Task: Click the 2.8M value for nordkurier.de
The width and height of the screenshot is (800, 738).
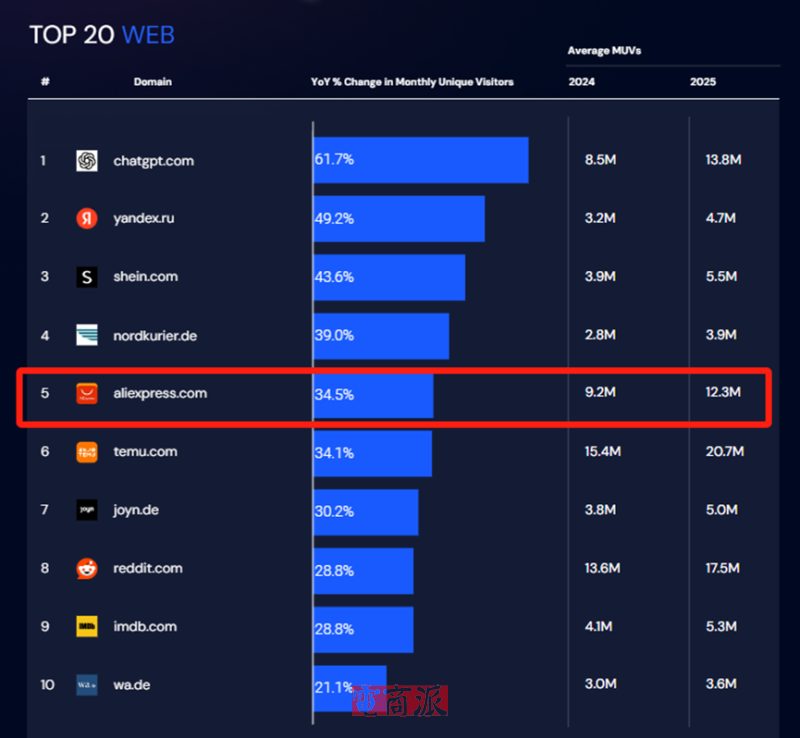Action: coord(601,334)
